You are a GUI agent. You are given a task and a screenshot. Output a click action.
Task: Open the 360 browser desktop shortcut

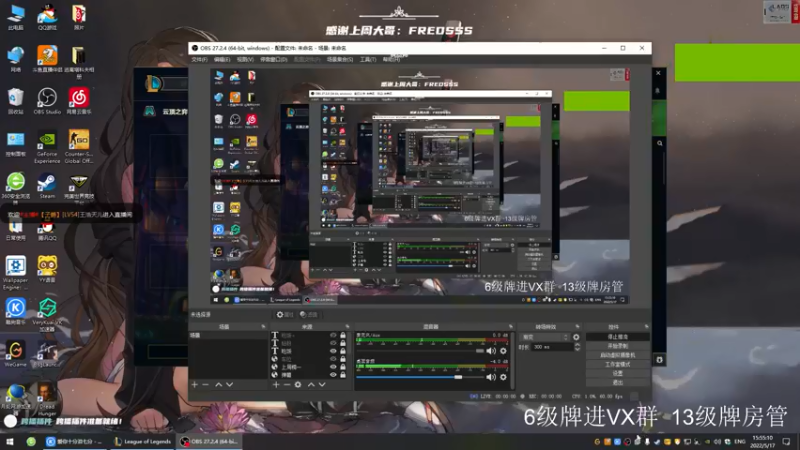click(16, 187)
